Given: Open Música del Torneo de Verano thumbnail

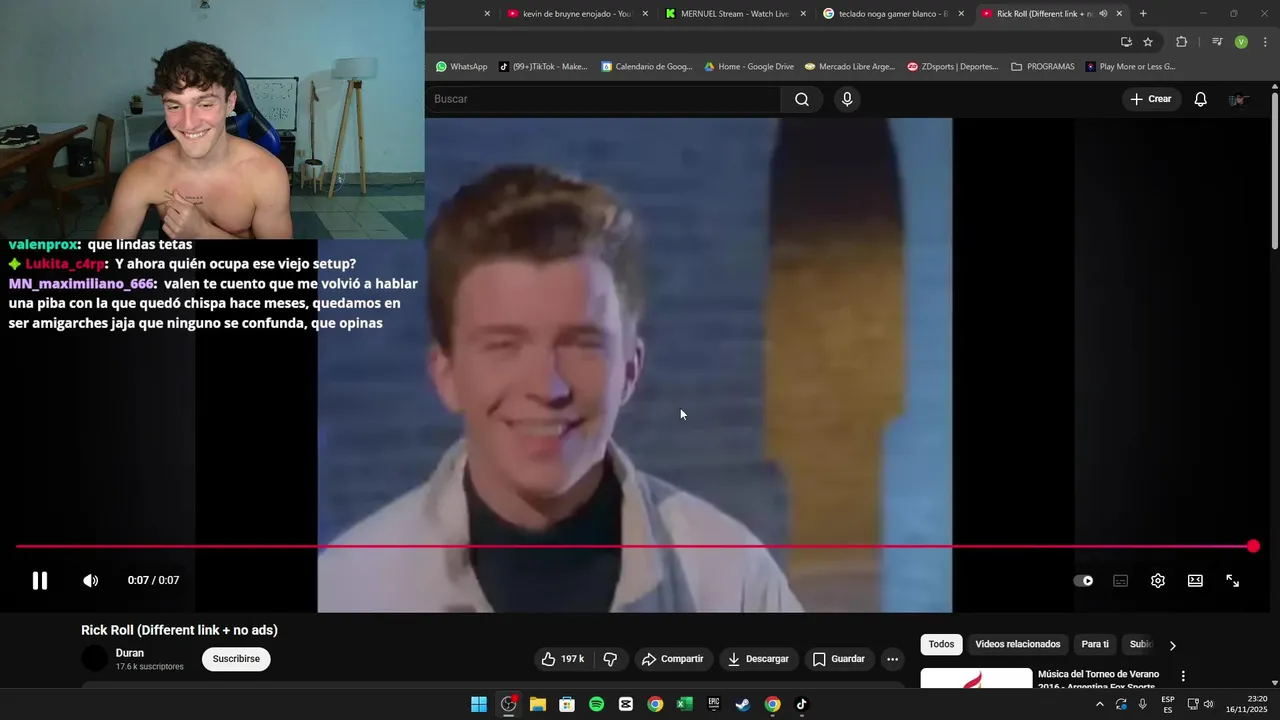Looking at the screenshot, I should click(976, 679).
